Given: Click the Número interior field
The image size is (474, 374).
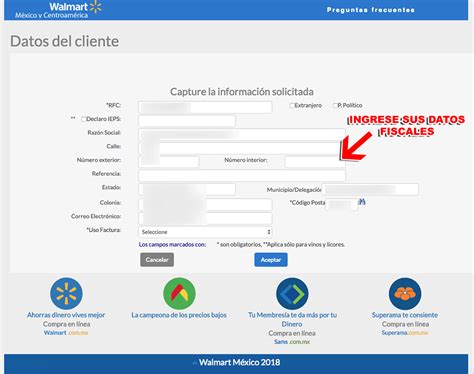Looking at the screenshot, I should point(315,162).
